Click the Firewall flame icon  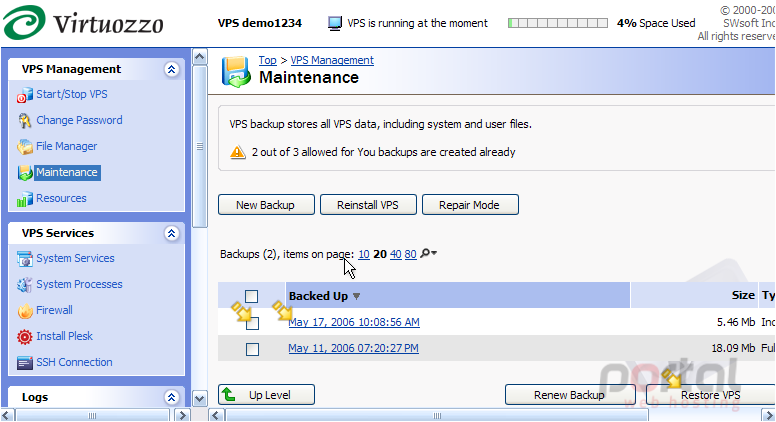(25, 311)
